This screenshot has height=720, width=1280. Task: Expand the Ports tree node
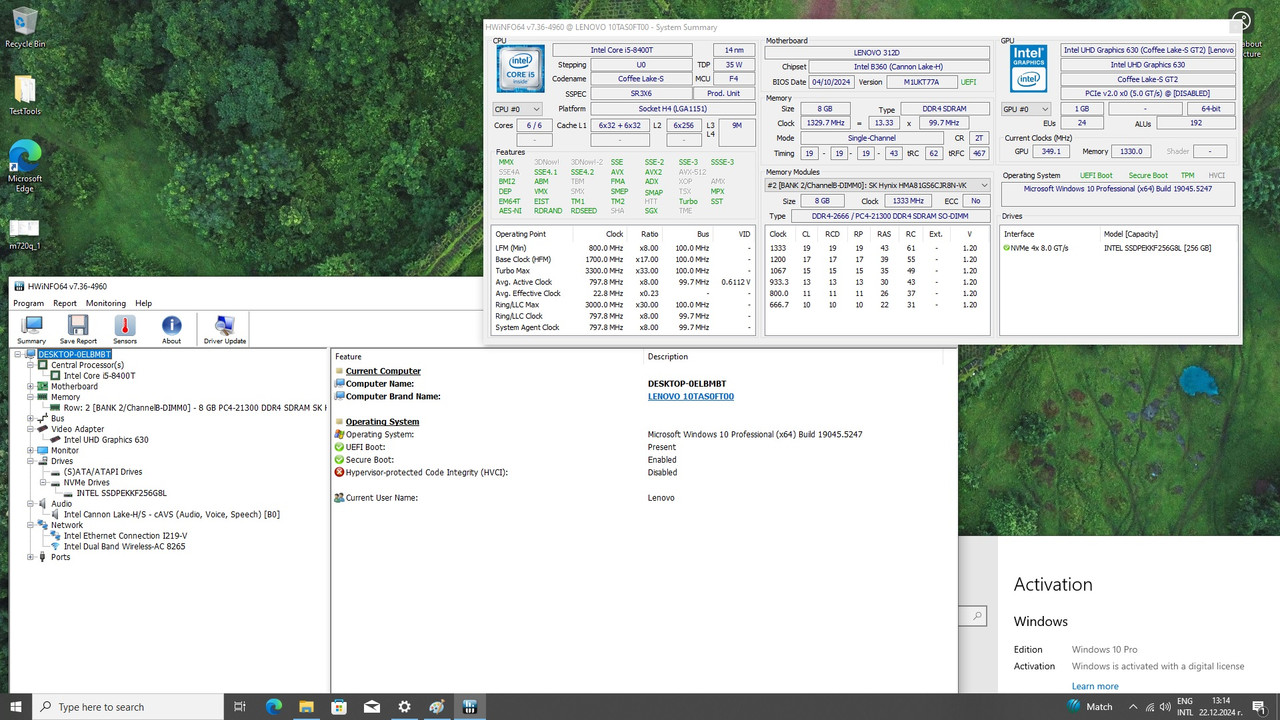pyautogui.click(x=30, y=557)
